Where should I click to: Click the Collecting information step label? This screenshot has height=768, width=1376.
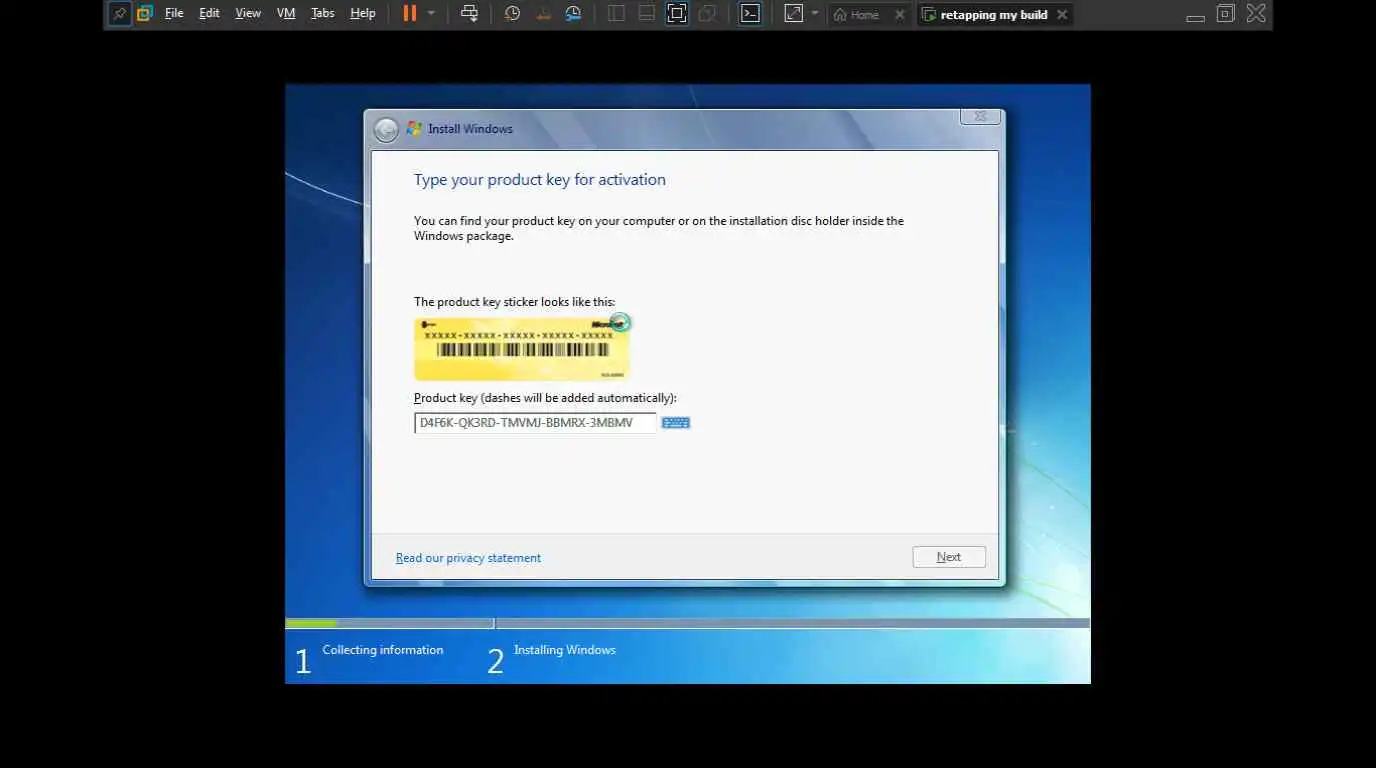383,650
